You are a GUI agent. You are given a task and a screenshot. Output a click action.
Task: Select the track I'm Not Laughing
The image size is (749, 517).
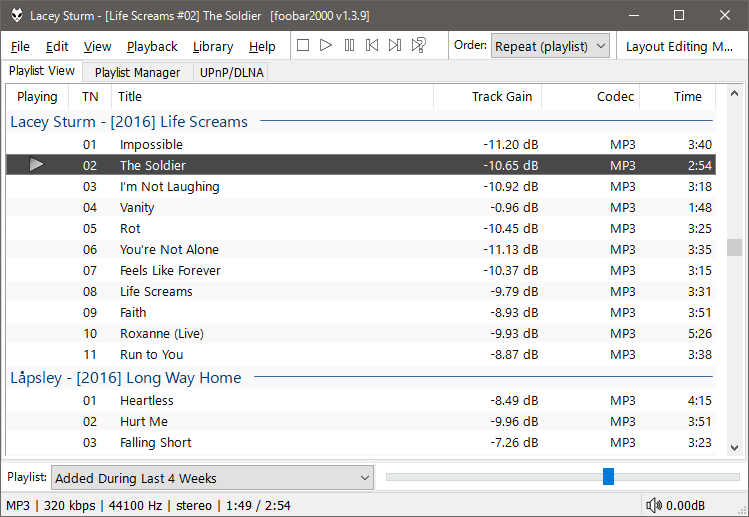coord(361,186)
